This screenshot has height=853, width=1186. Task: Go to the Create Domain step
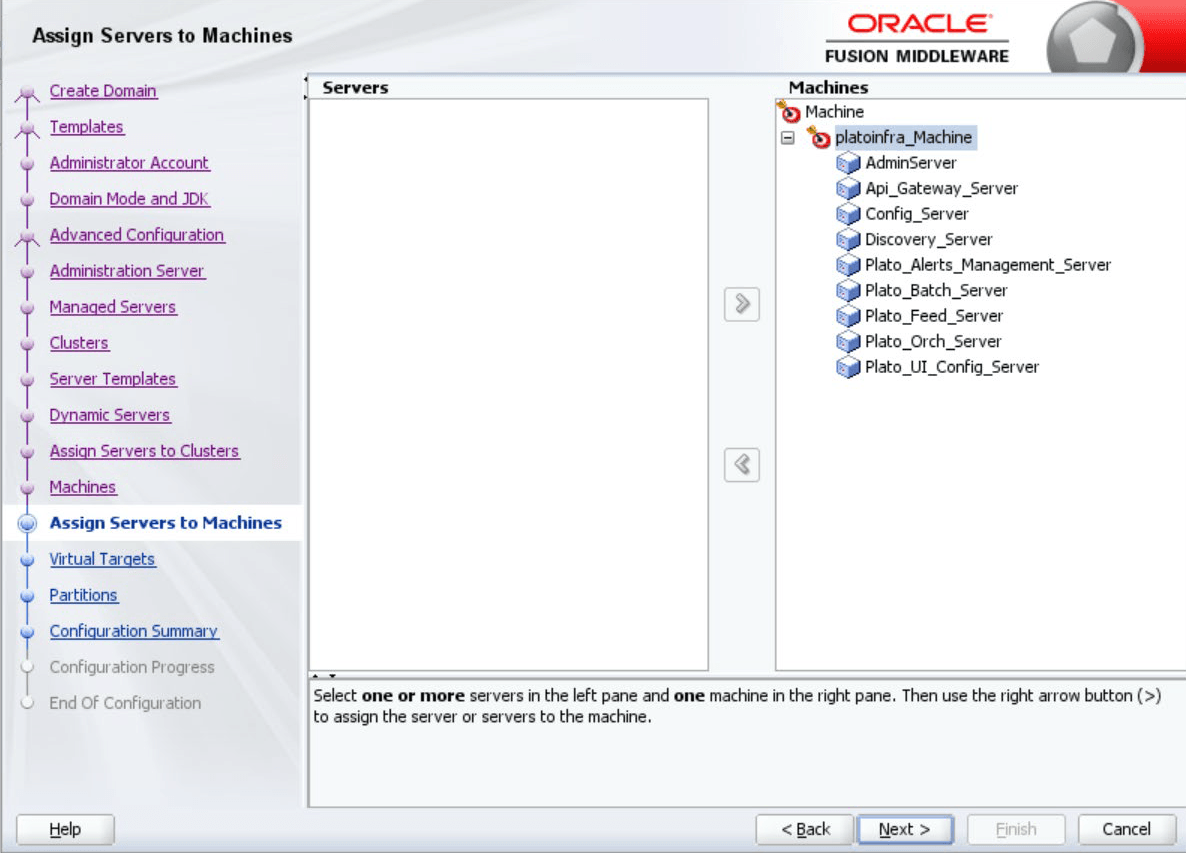[x=103, y=91]
